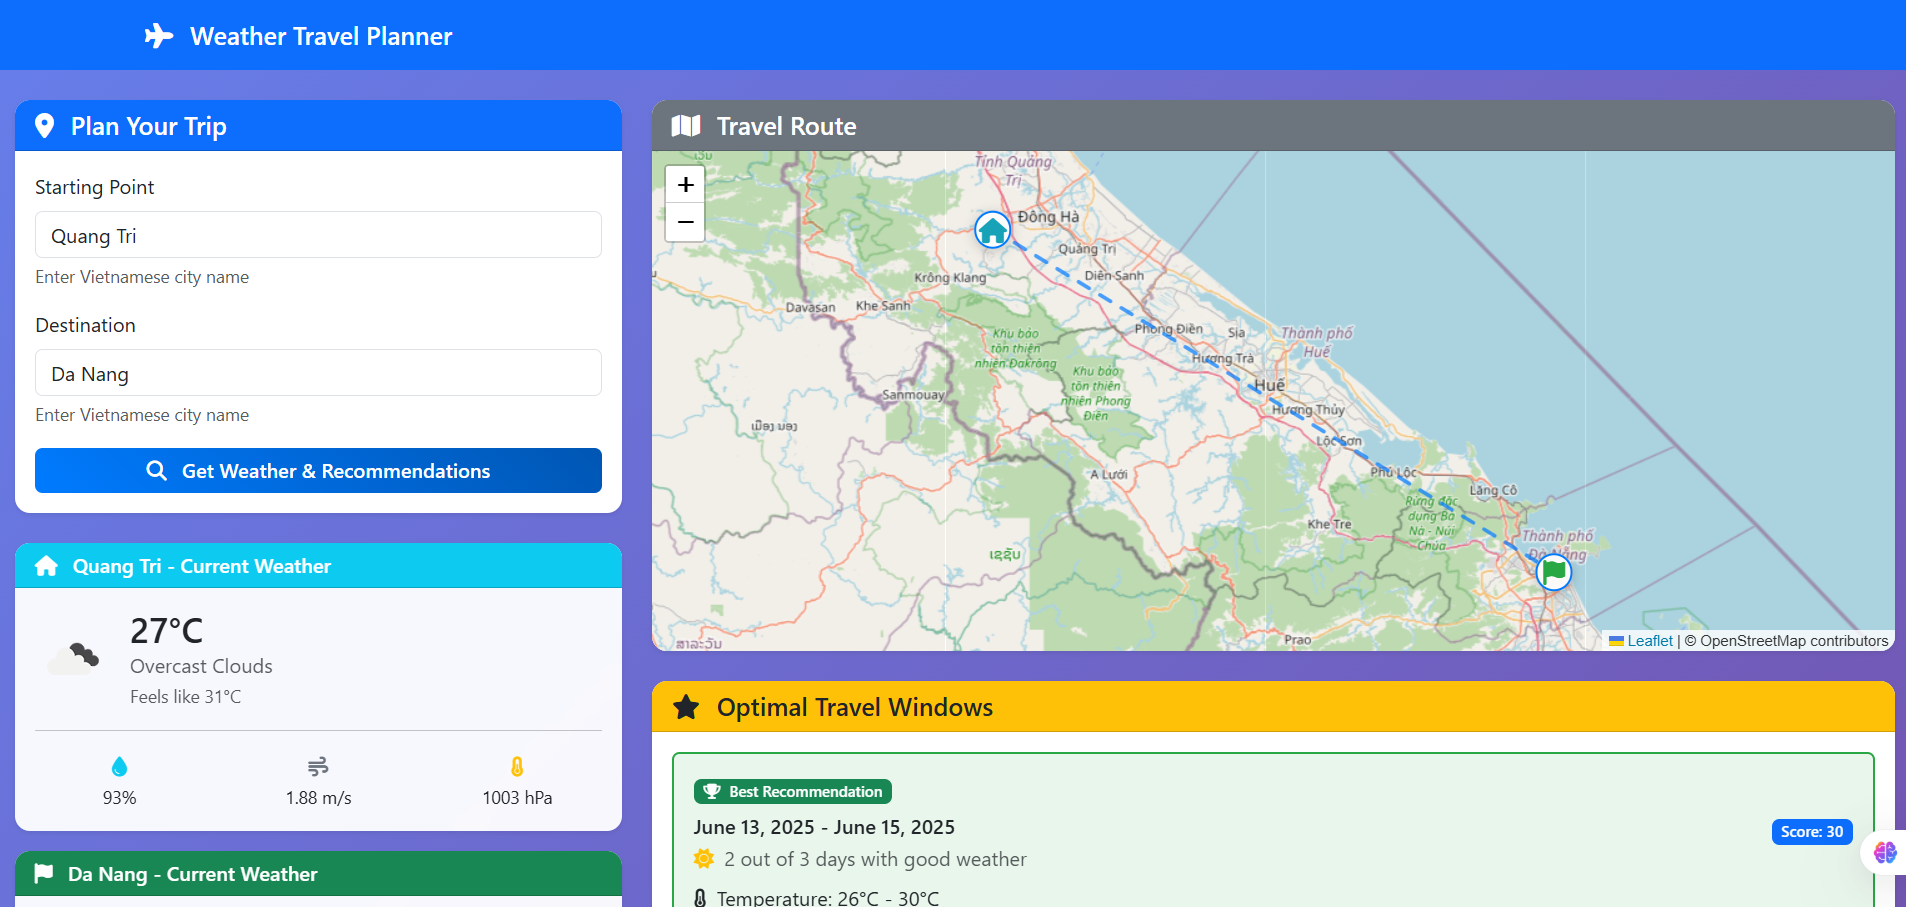Image resolution: width=1906 pixels, height=907 pixels.
Task: Click the wind icon above 1.88 m/s
Action: (x=318, y=766)
